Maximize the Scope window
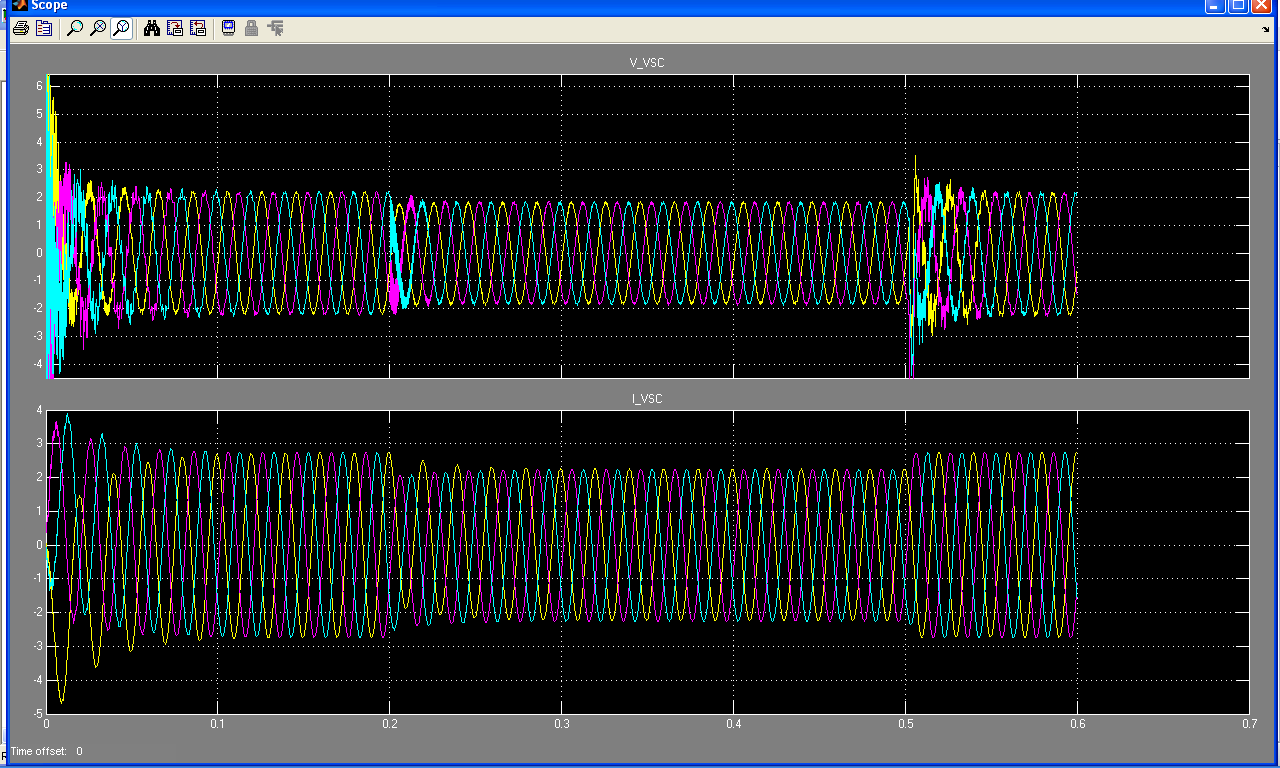 pos(1238,6)
